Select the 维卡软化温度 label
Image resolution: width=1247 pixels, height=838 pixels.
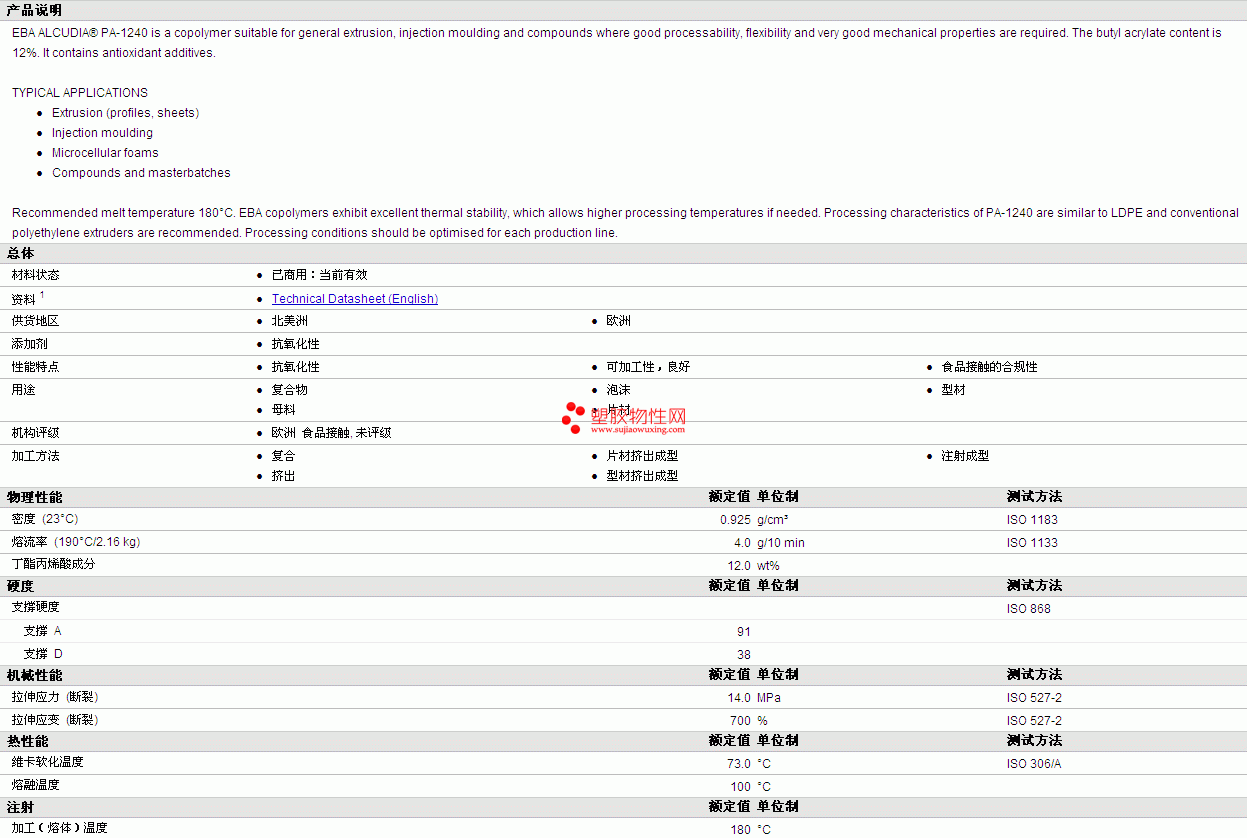coord(47,762)
